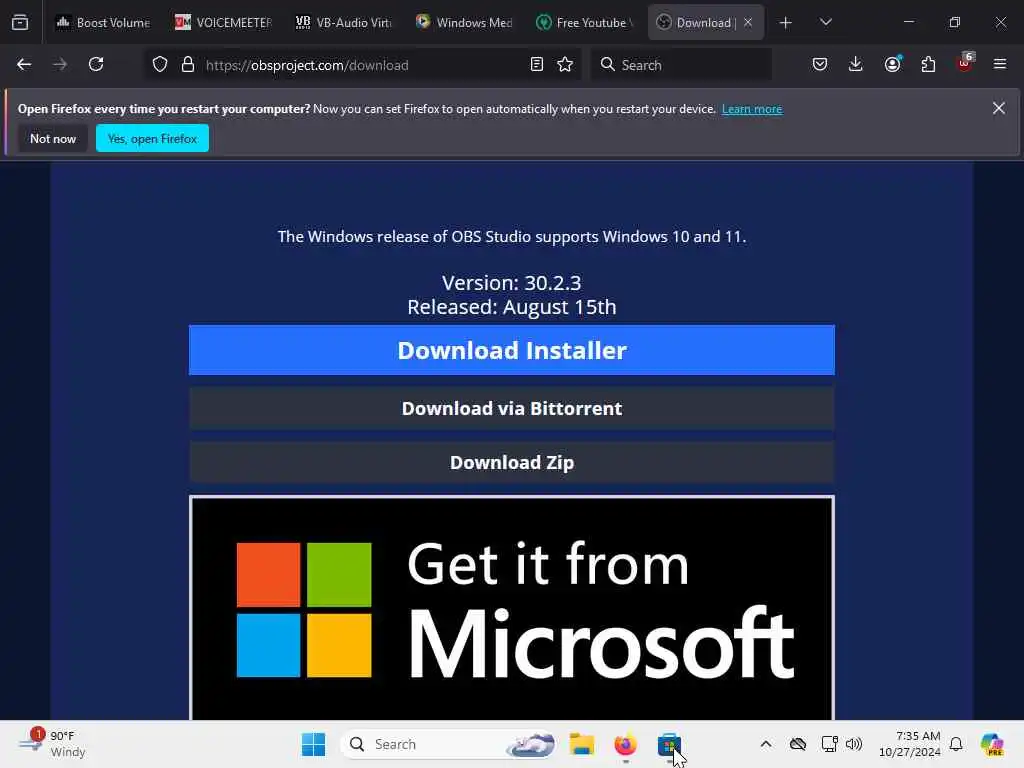Viewport: 1024px width, 768px height.
Task: Open a new browser tab
Action: pyautogui.click(x=786, y=23)
